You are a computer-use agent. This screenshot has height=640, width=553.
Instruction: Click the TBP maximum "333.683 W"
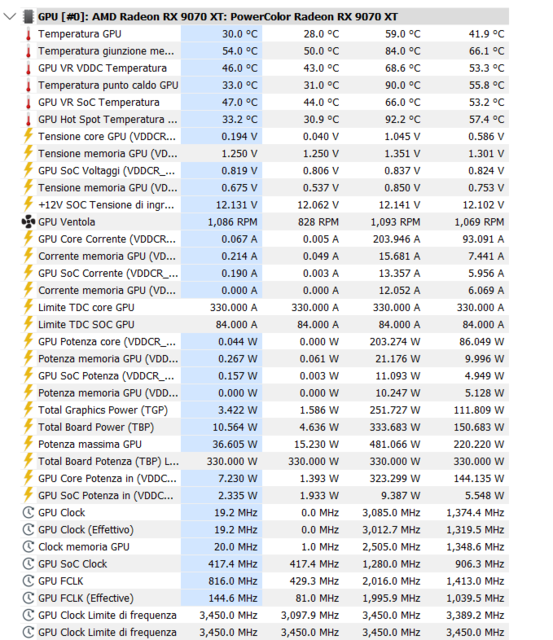click(x=395, y=427)
